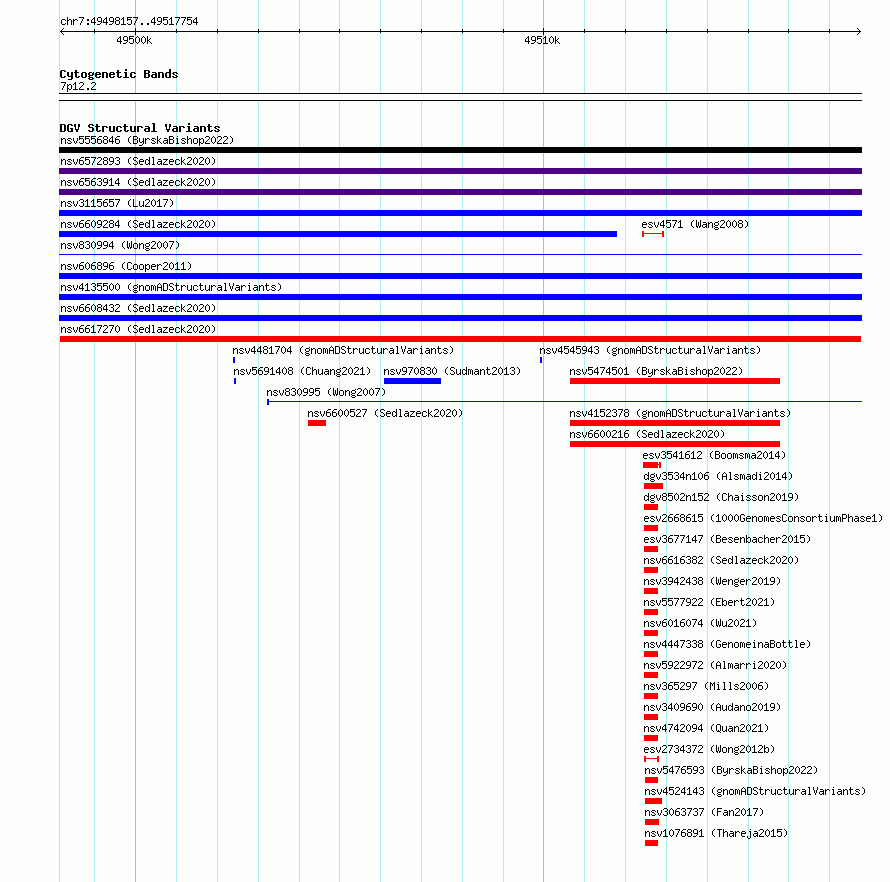Click the red esv2734372 bracket feature
The height and width of the screenshot is (882, 890).
click(652, 759)
